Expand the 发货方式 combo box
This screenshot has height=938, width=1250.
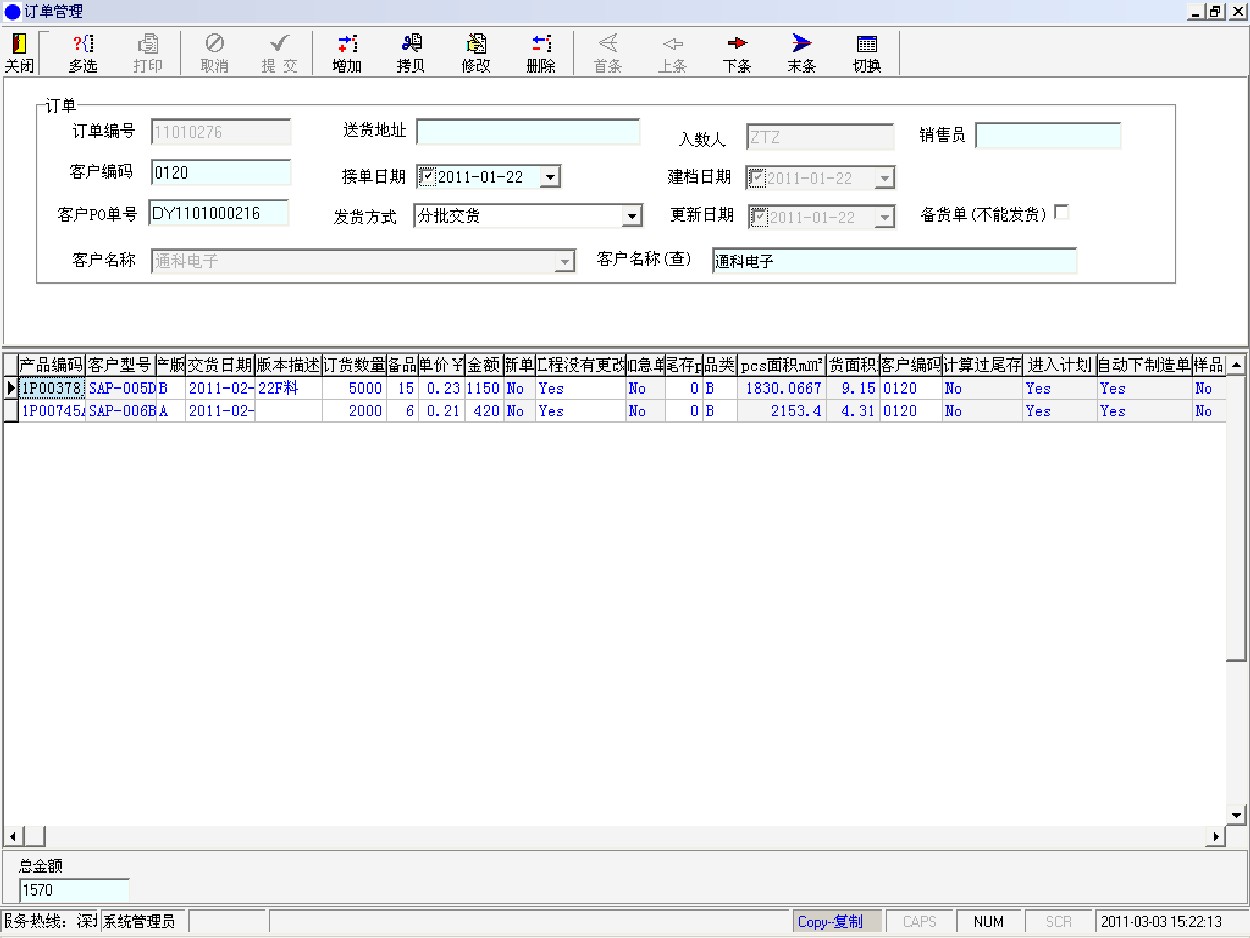click(631, 216)
